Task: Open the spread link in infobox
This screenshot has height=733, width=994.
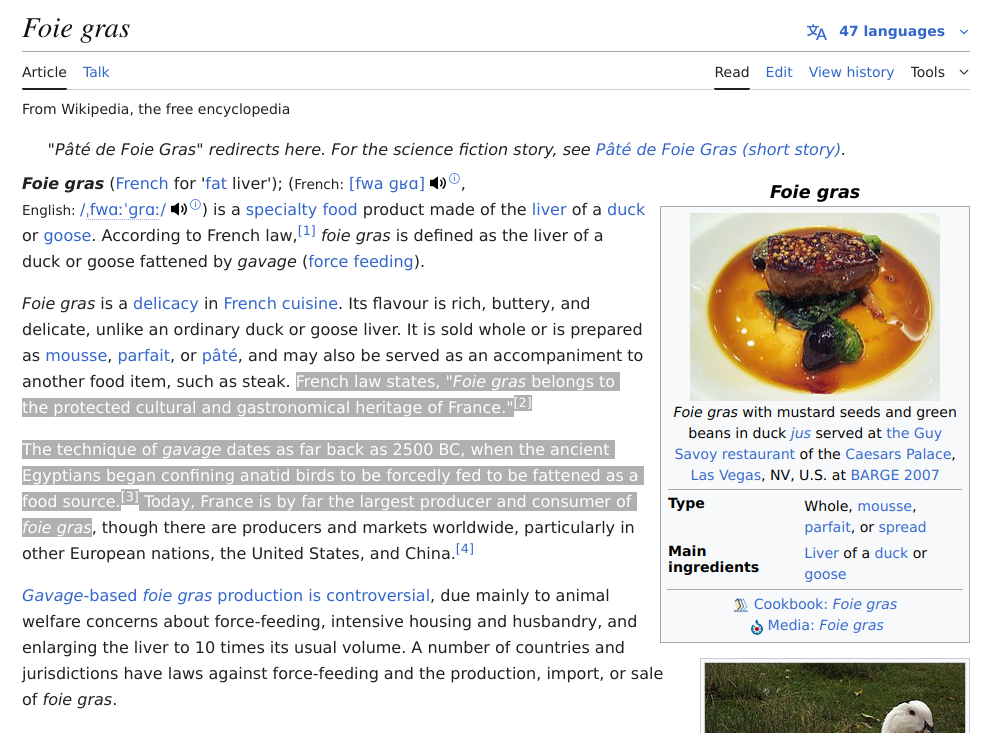Action: pyautogui.click(x=902, y=527)
